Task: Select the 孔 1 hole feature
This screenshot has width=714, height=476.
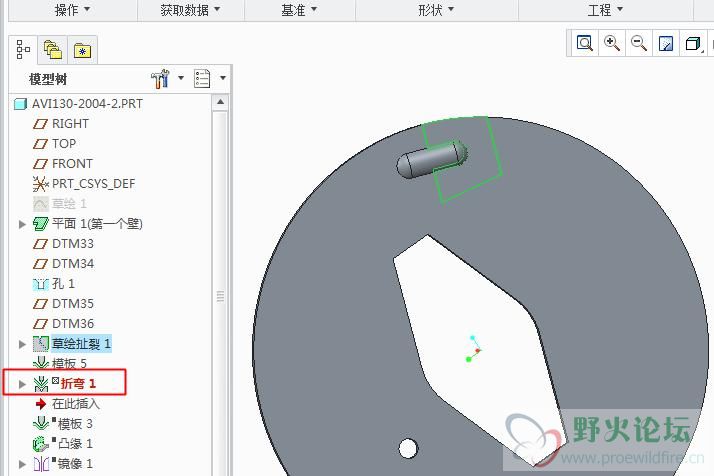Action: (63, 284)
